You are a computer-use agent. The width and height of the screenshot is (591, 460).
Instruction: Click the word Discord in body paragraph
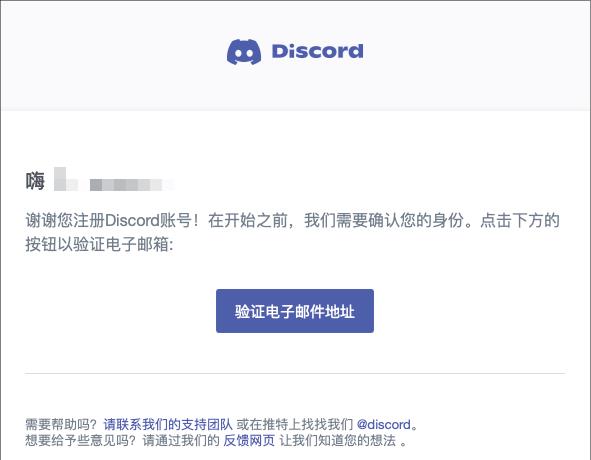(x=132, y=220)
